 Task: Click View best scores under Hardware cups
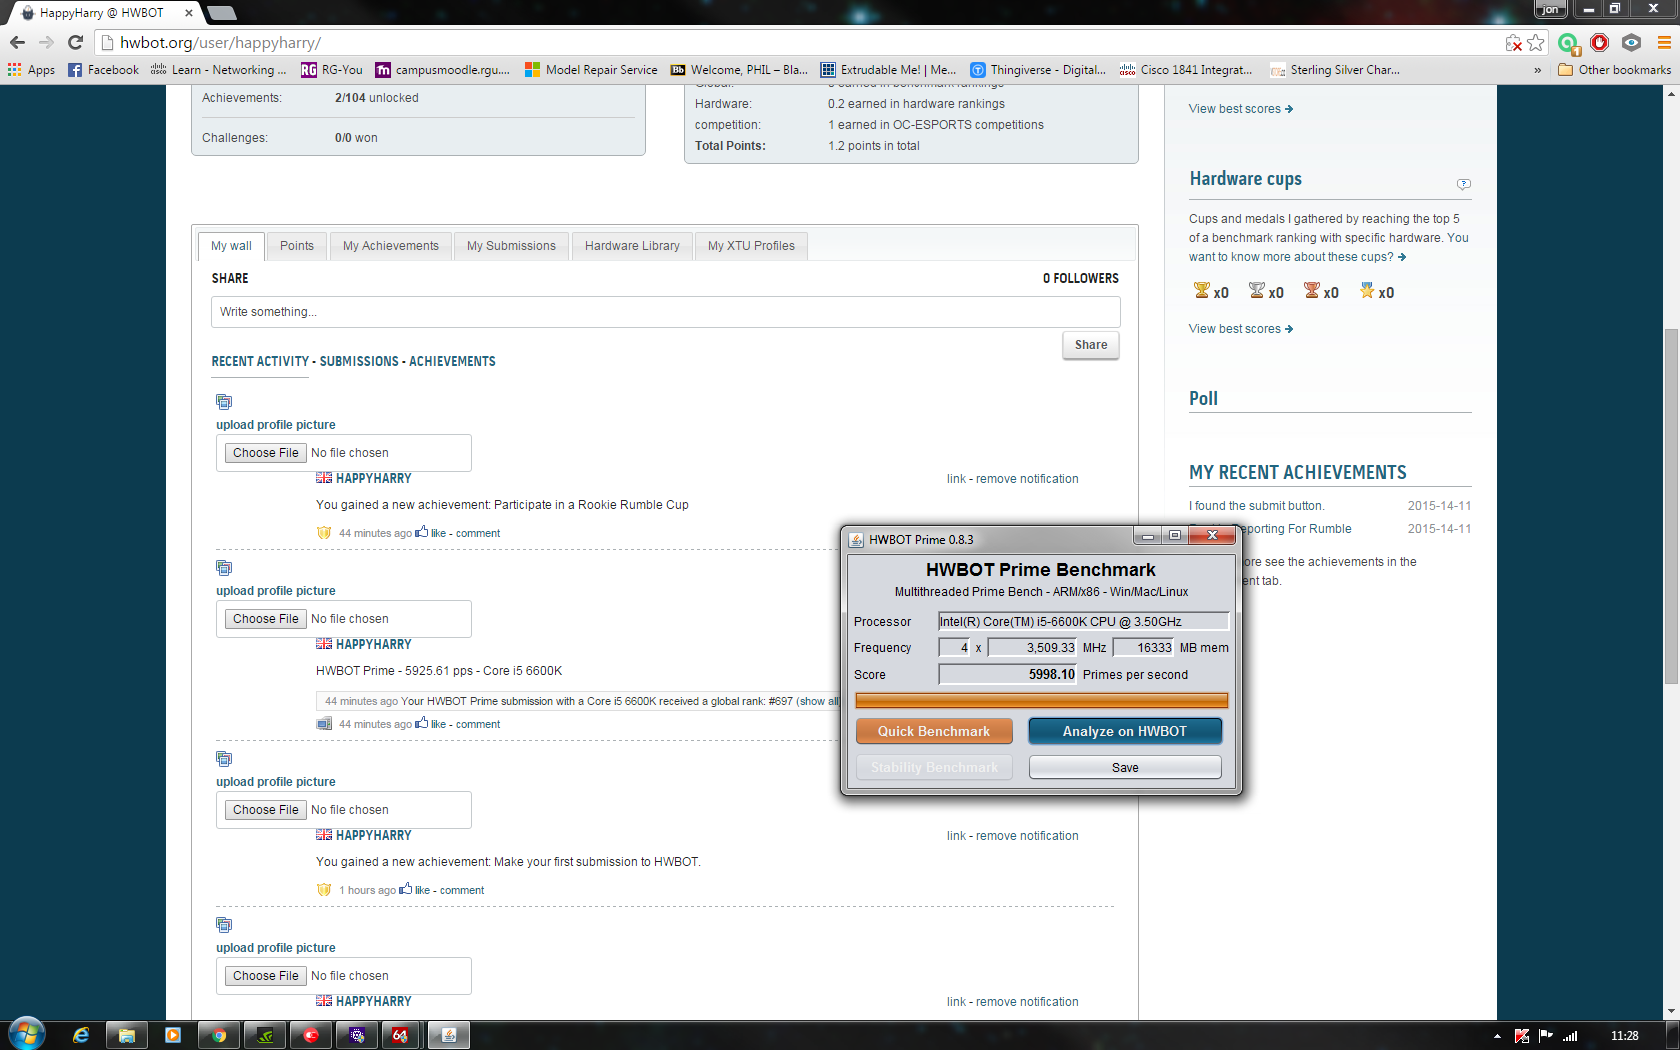(x=1240, y=329)
